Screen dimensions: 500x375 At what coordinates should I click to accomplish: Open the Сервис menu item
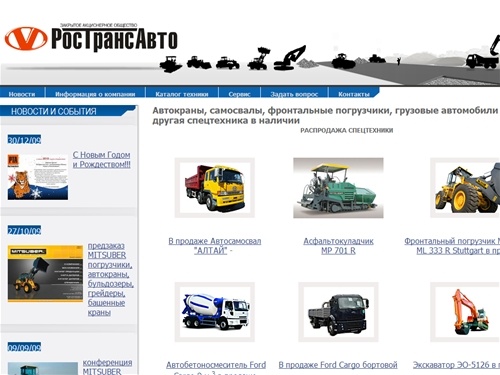click(239, 94)
